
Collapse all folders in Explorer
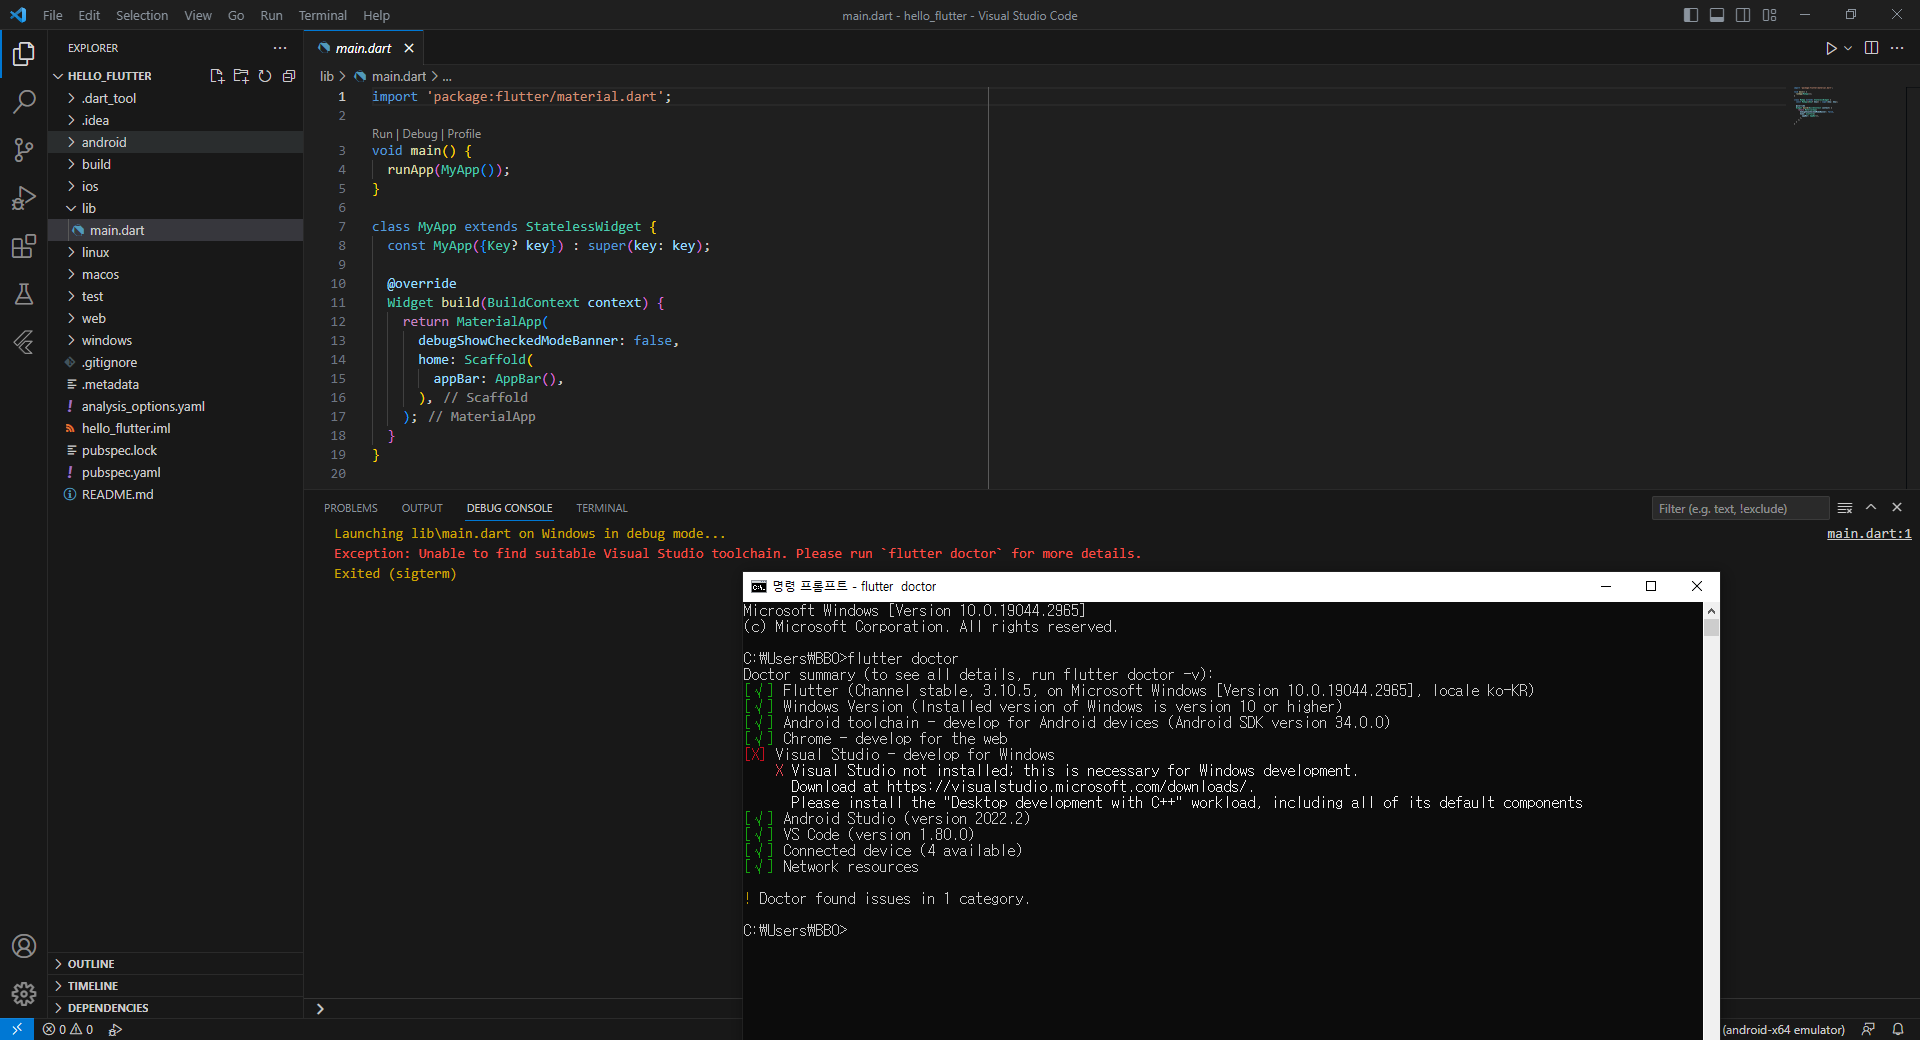[x=289, y=76]
